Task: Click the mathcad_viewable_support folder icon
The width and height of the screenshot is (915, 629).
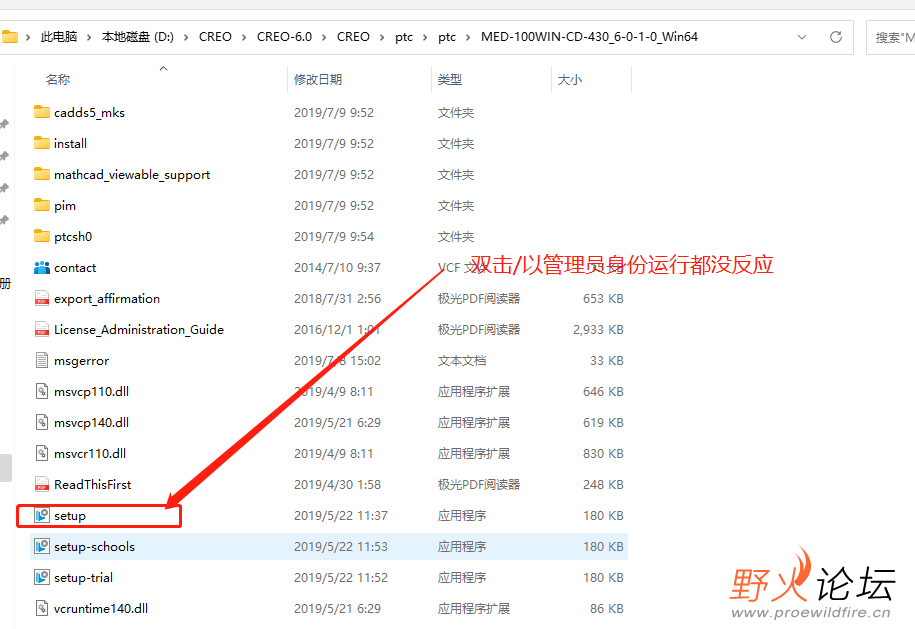Action: [41, 174]
